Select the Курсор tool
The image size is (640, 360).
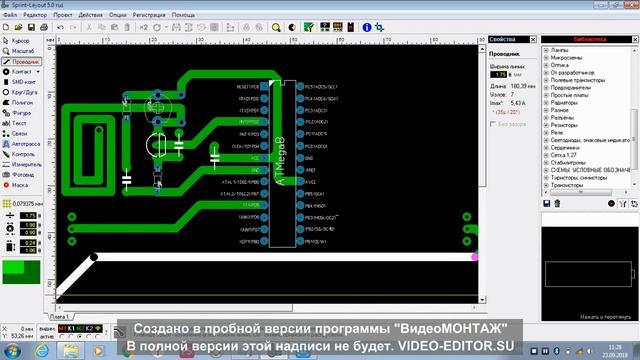pyautogui.click(x=21, y=41)
